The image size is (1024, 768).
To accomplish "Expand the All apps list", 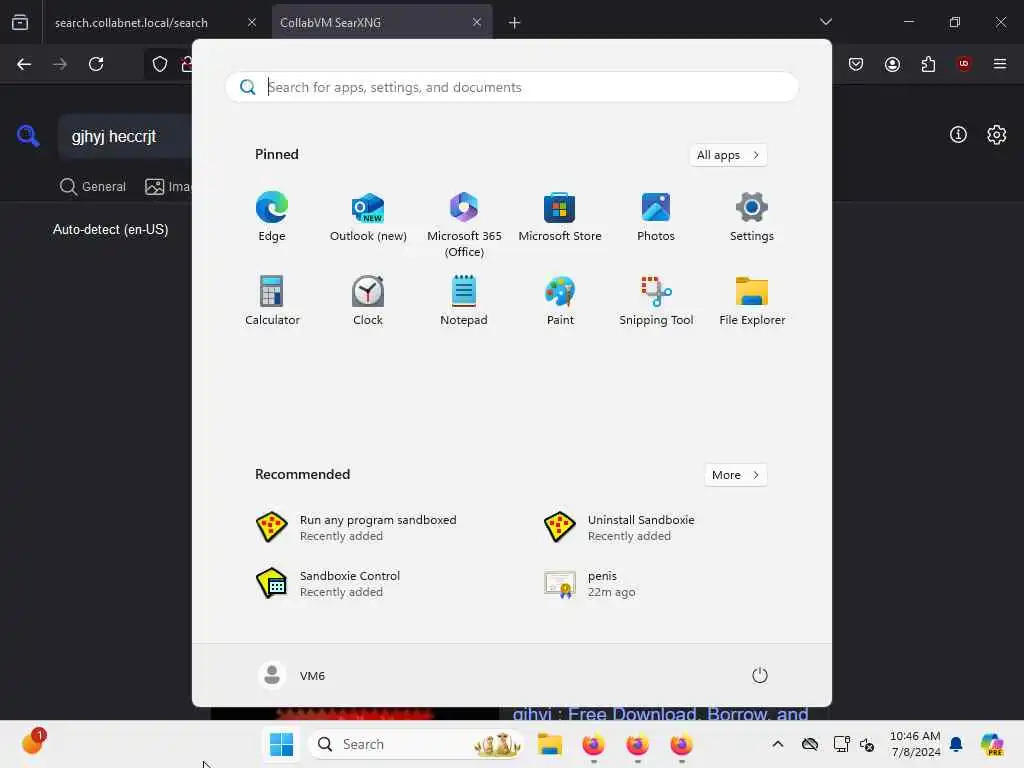I will tap(728, 155).
